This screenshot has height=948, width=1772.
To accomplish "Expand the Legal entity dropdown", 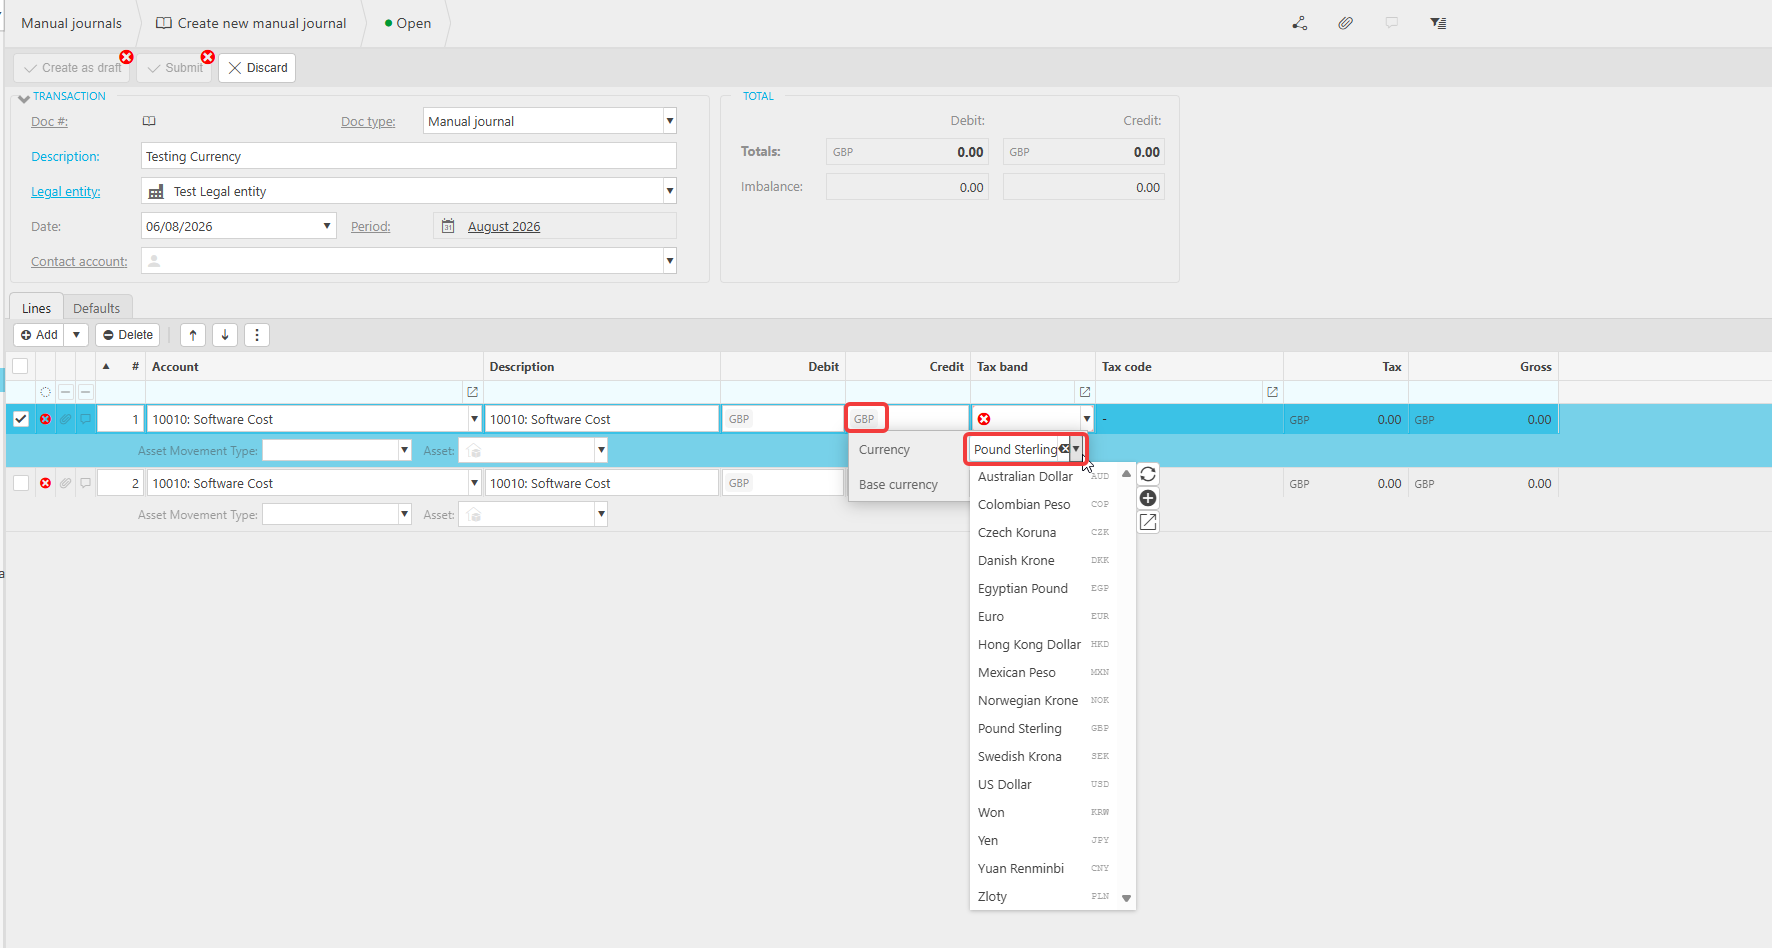I will tap(670, 191).
